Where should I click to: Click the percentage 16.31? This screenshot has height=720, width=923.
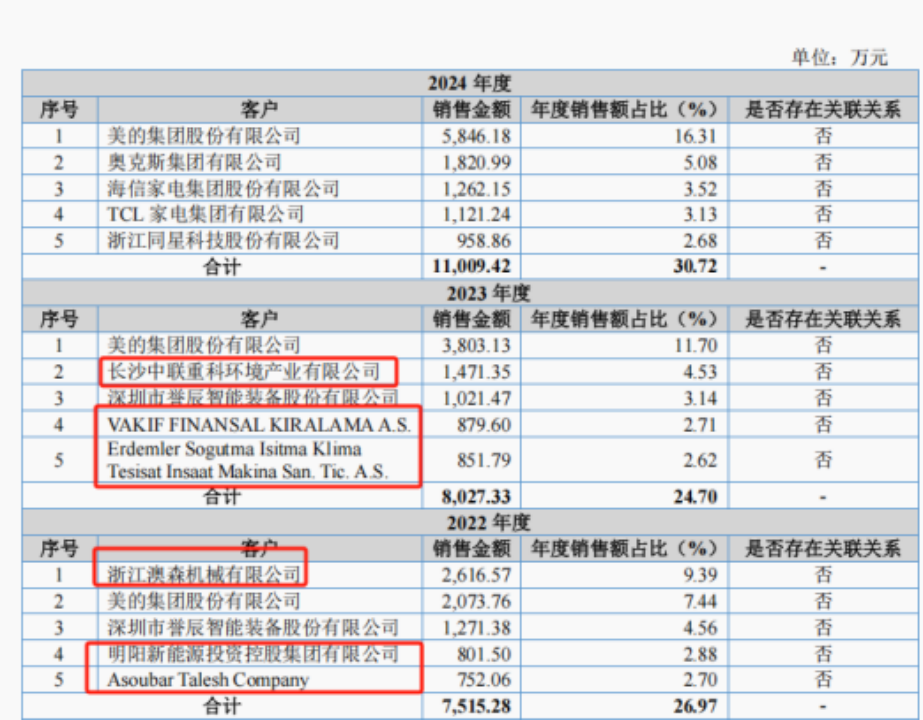695,136
